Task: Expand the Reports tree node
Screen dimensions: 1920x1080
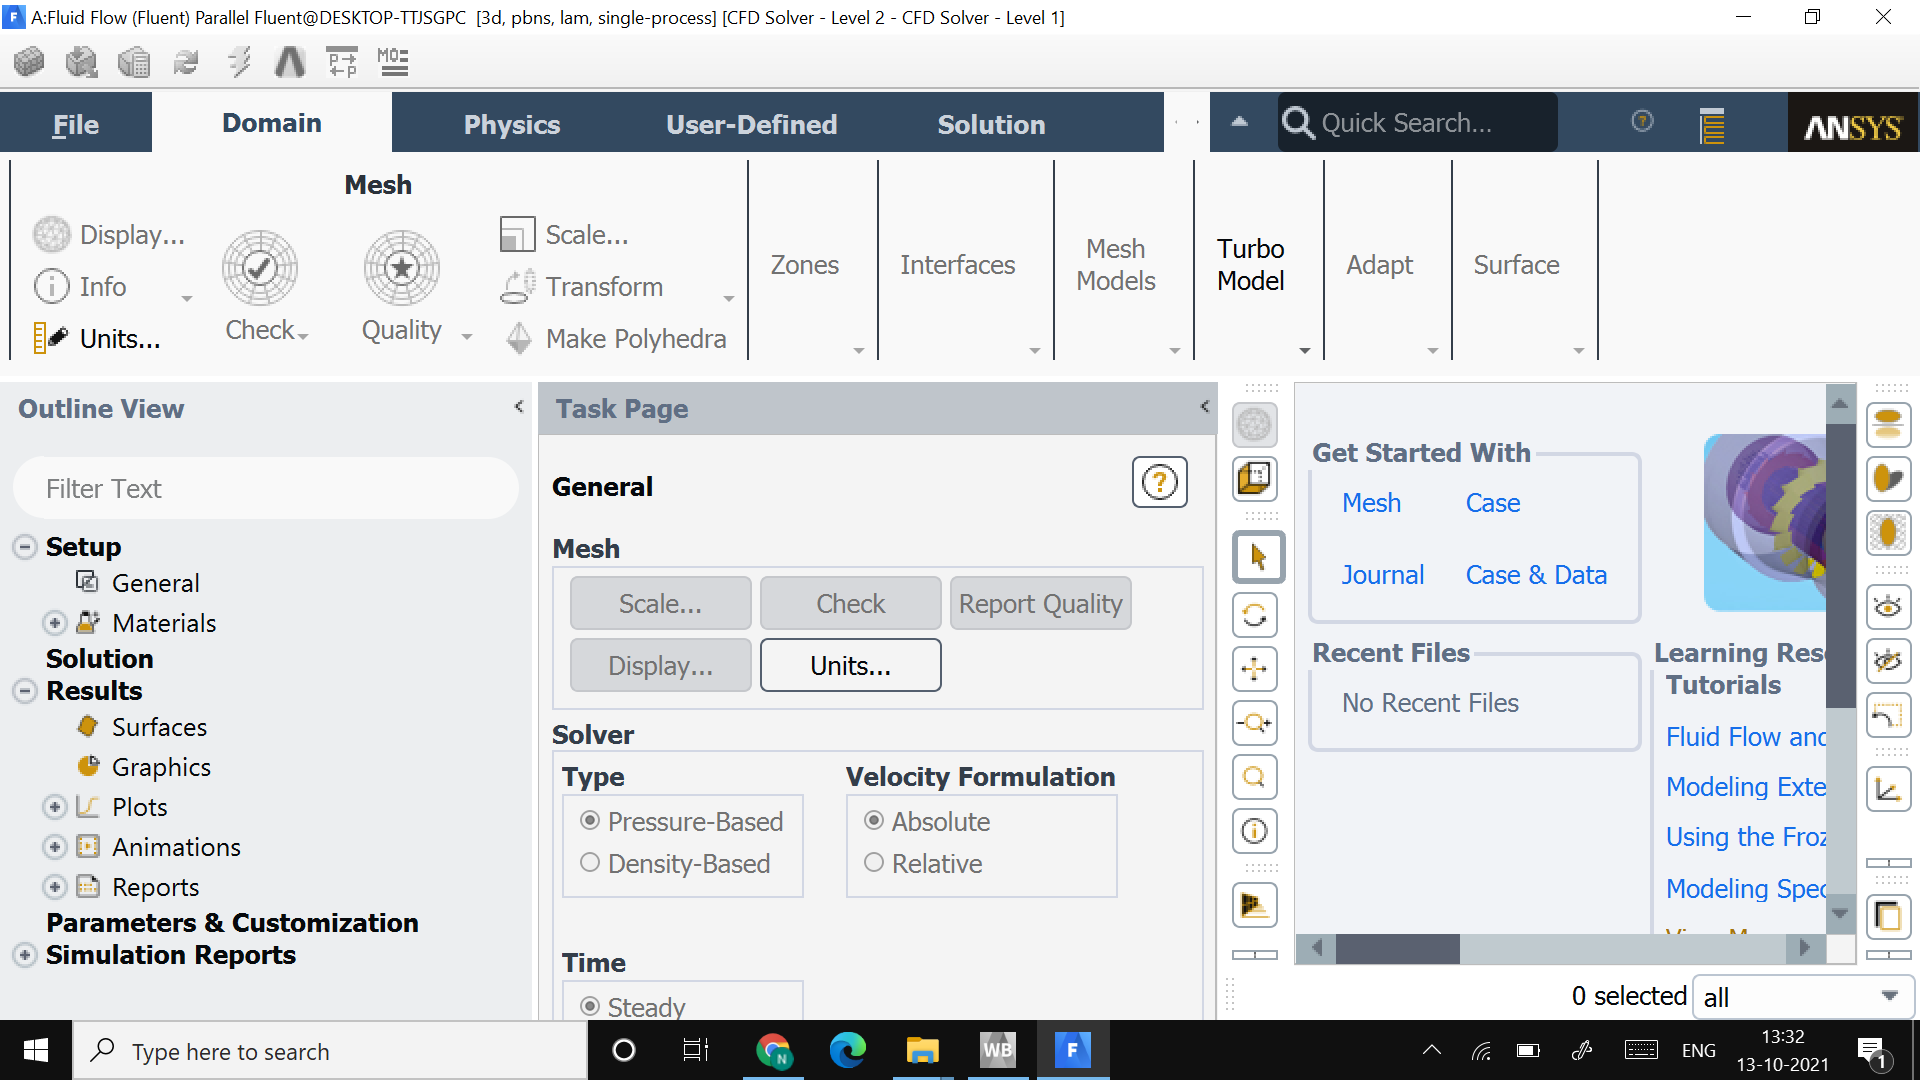Action: point(55,887)
